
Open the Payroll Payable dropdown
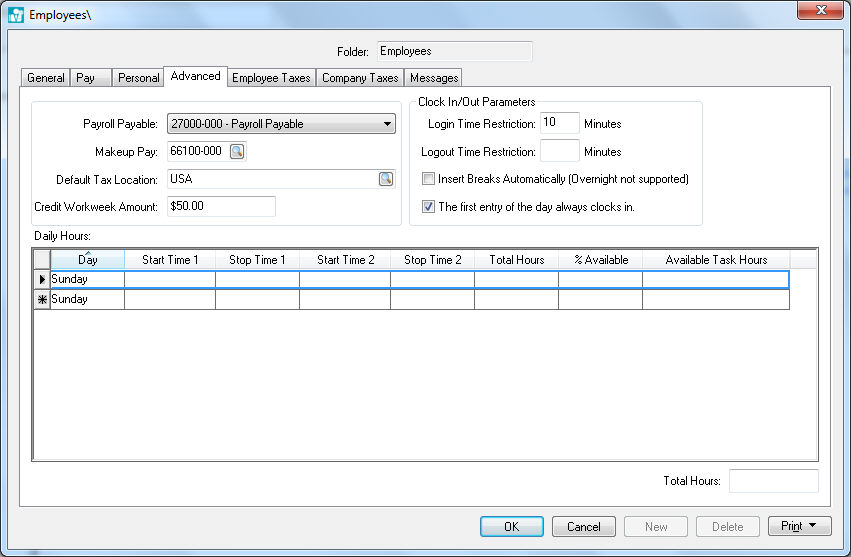point(387,124)
